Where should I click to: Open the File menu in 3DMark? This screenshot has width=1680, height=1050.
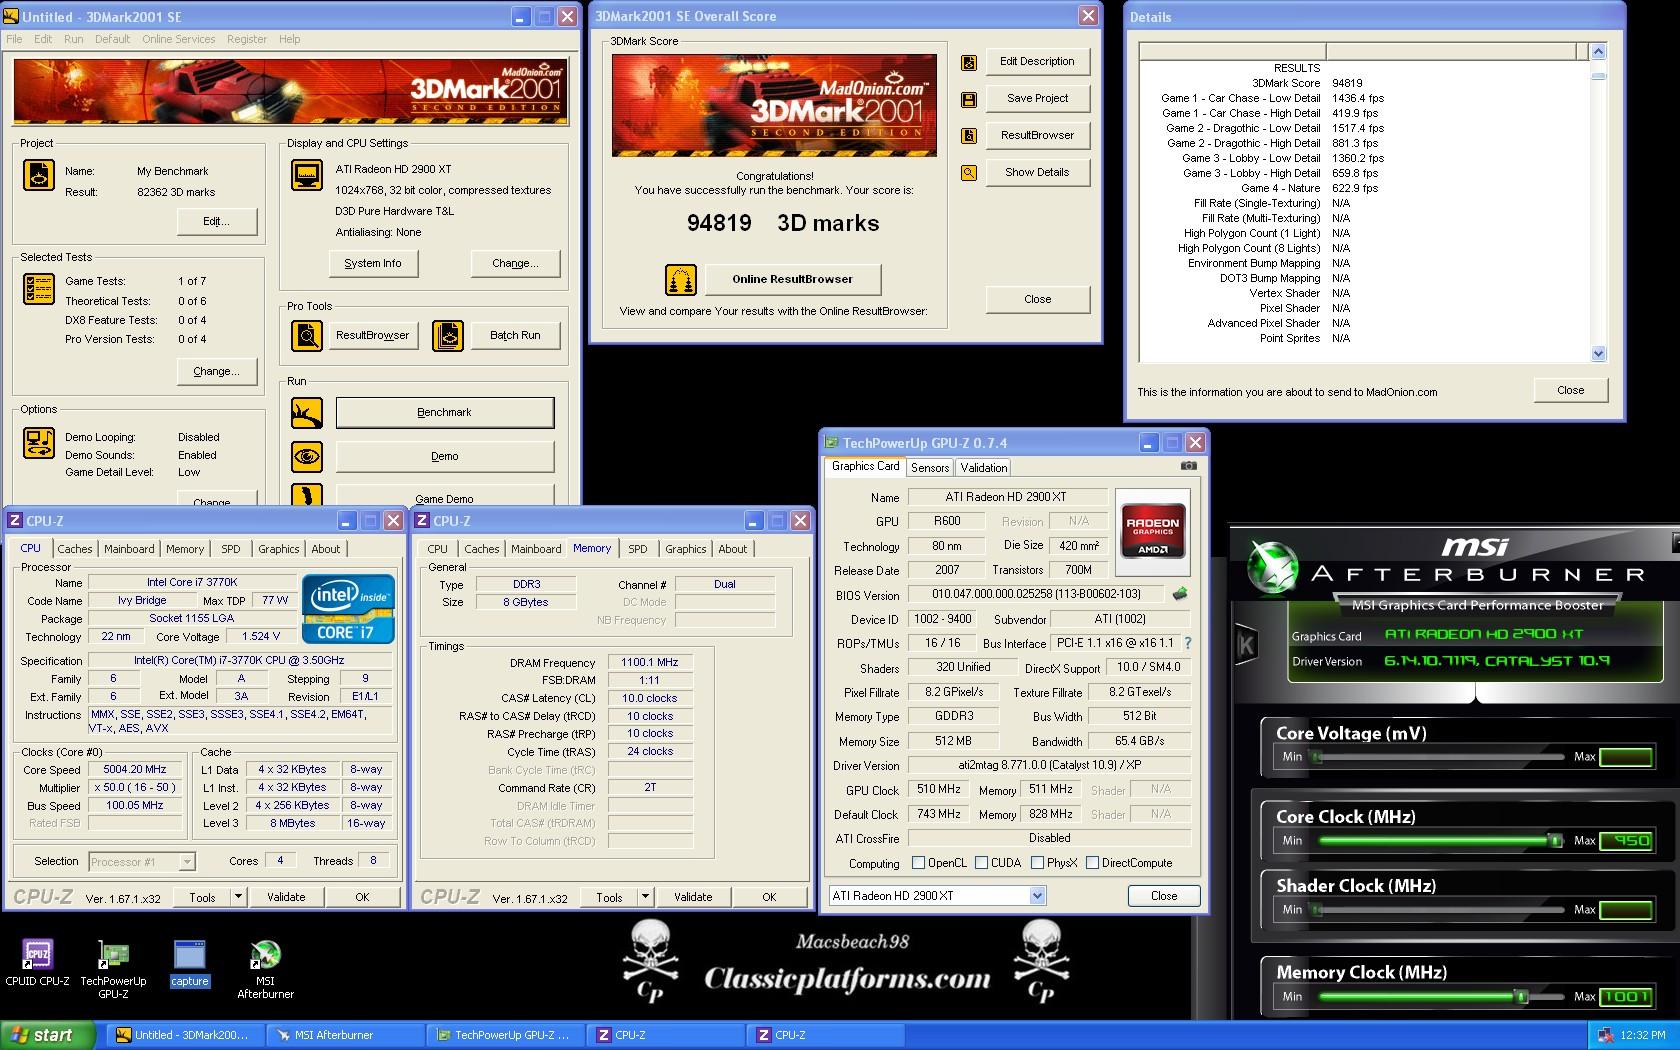pyautogui.click(x=14, y=39)
